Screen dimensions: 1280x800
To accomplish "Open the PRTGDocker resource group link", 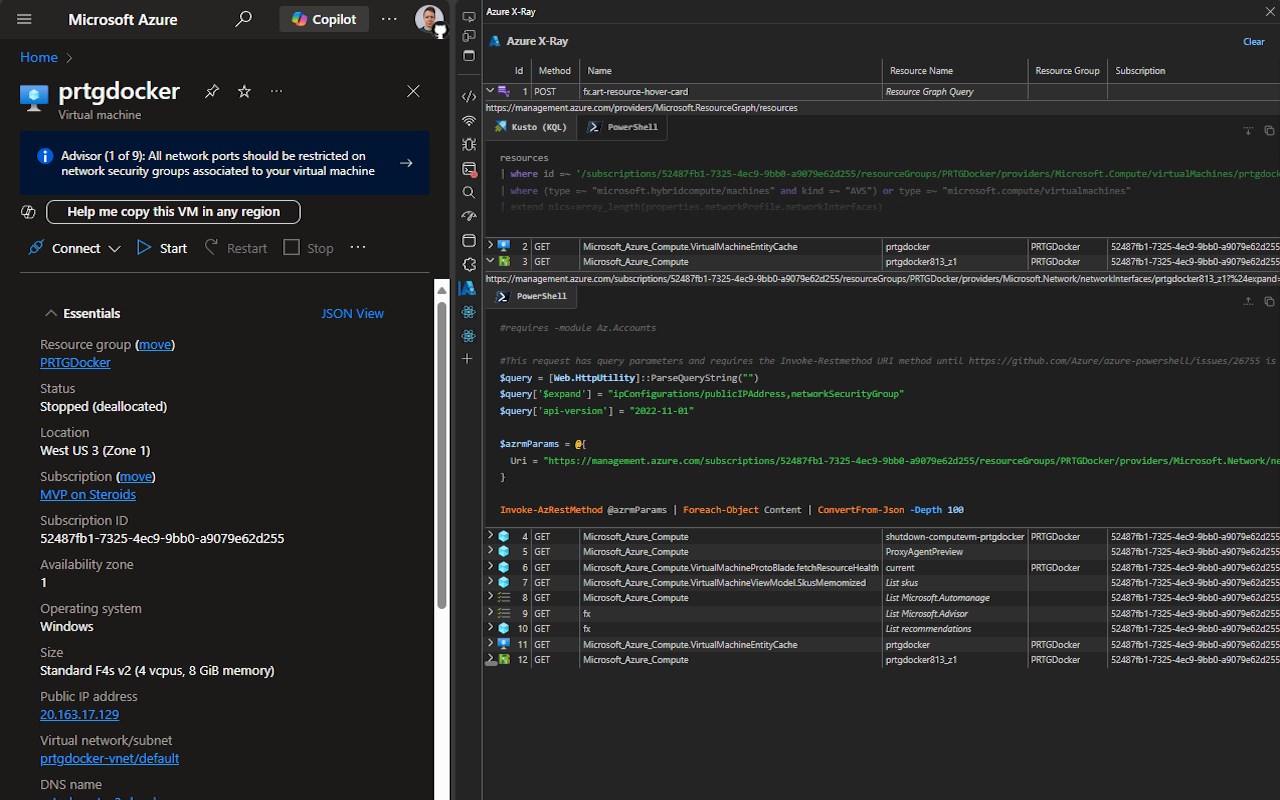I will tap(75, 362).
